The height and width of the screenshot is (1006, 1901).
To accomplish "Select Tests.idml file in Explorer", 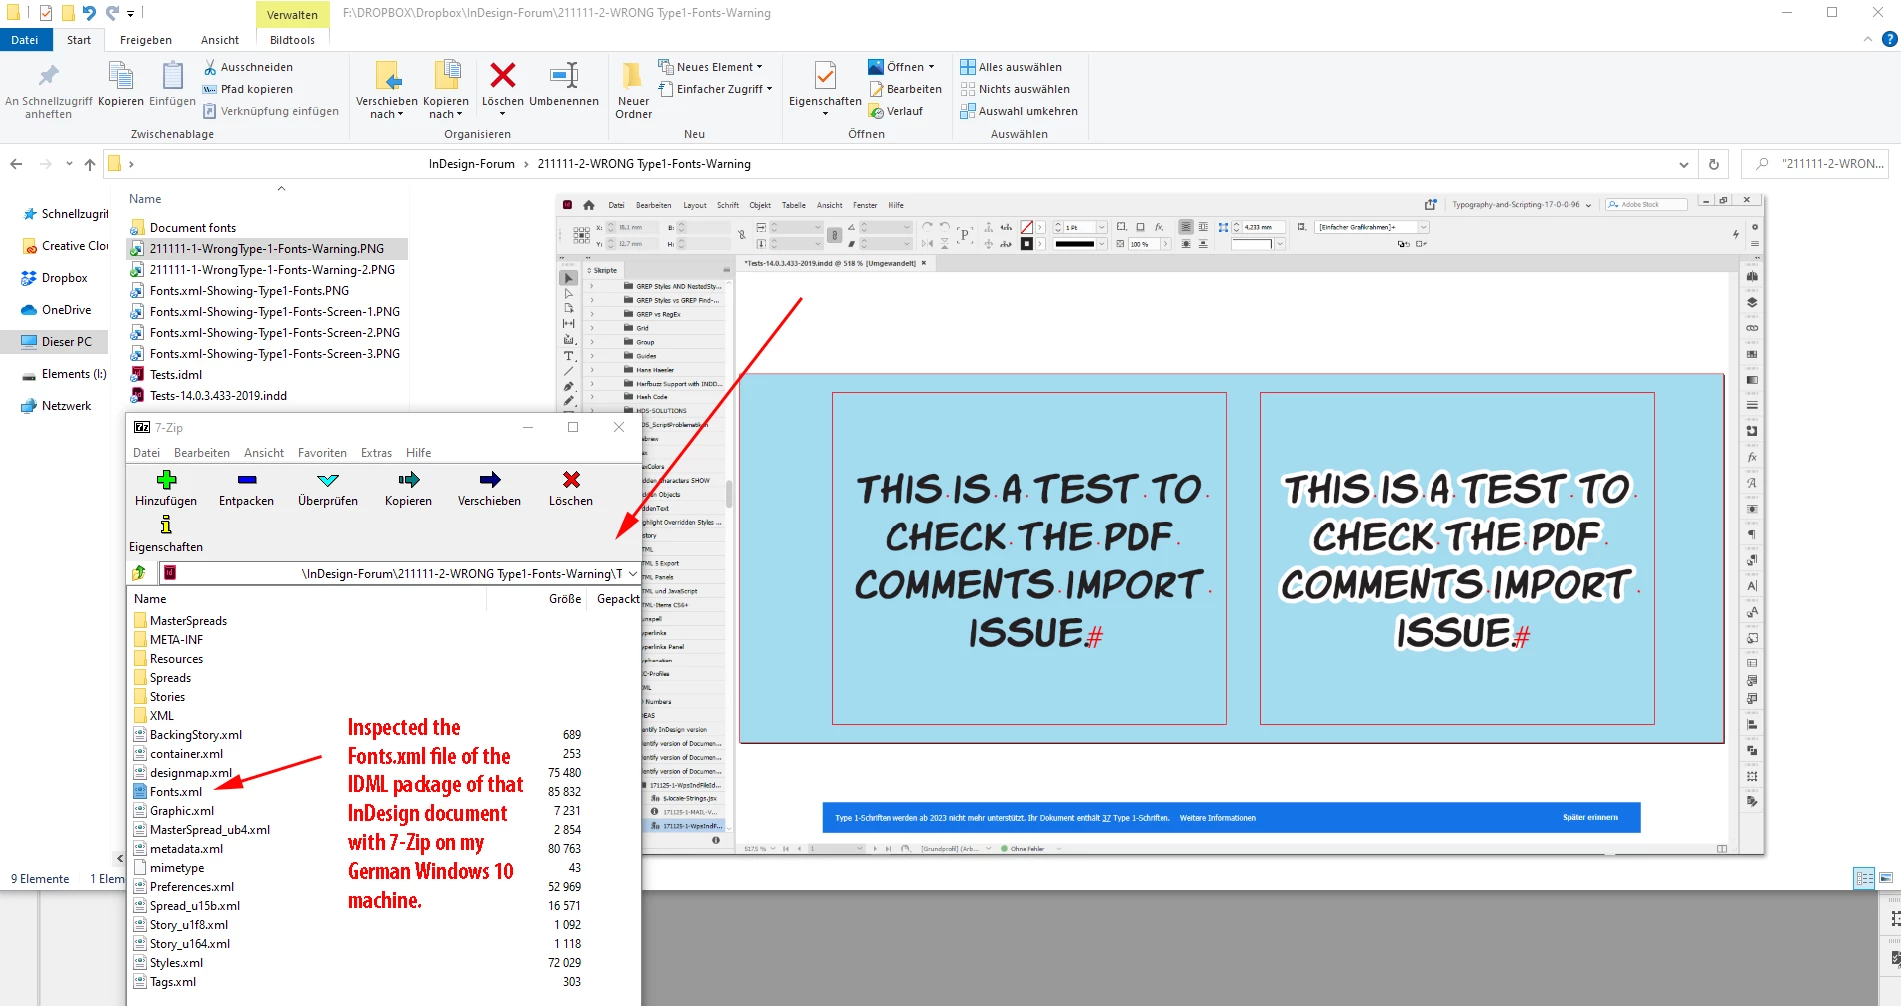I will pyautogui.click(x=175, y=375).
